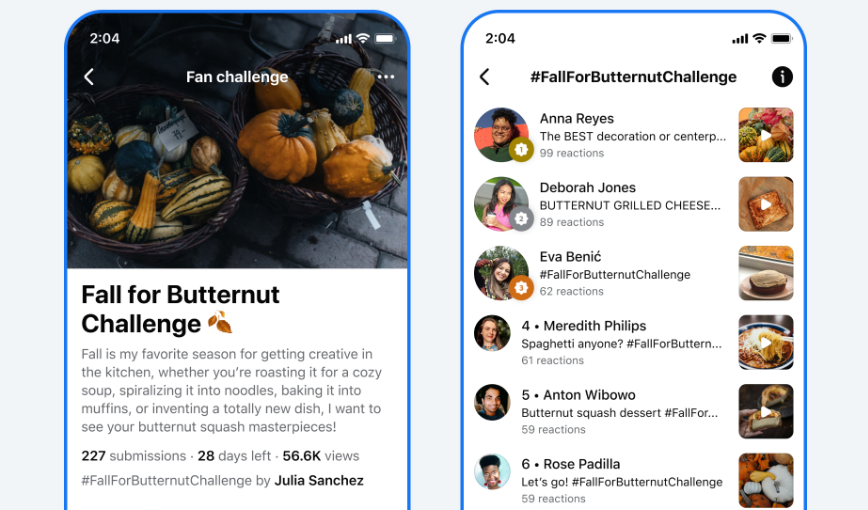Open Rose Padilla's pumpkin photo thumbnail
Image resolution: width=868 pixels, height=510 pixels.
766,481
